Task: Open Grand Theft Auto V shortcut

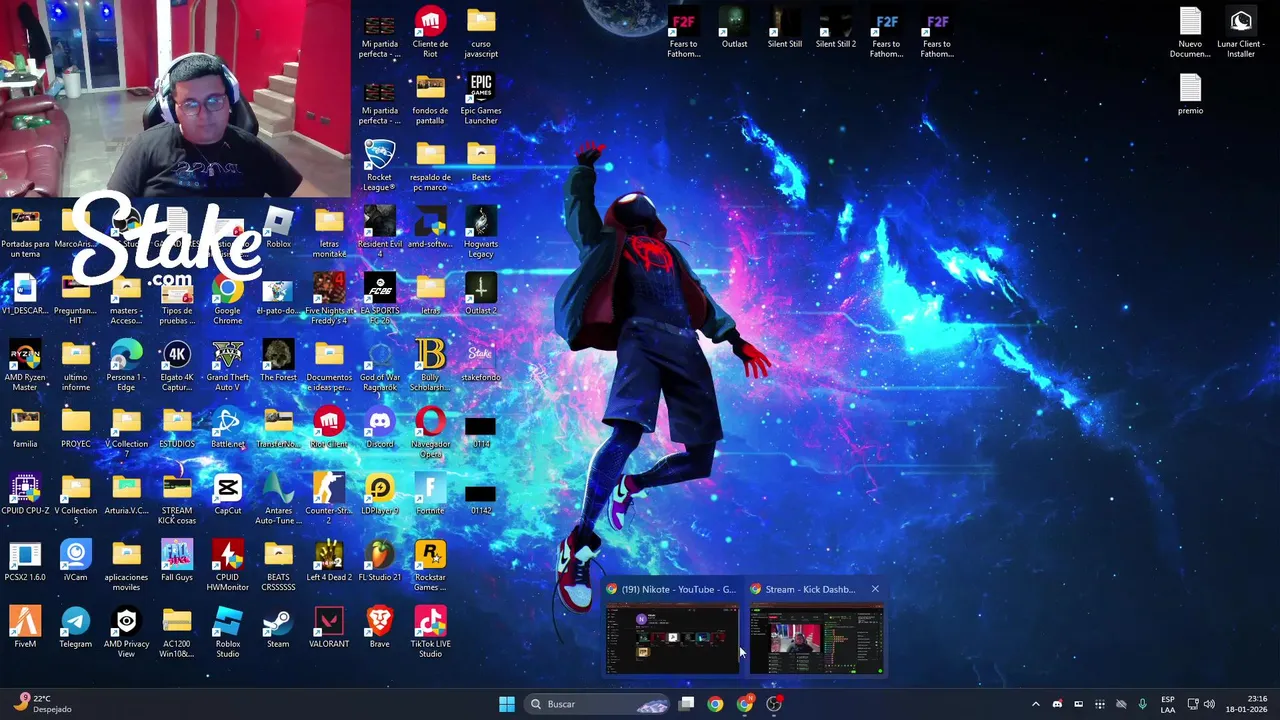Action: pos(227,366)
